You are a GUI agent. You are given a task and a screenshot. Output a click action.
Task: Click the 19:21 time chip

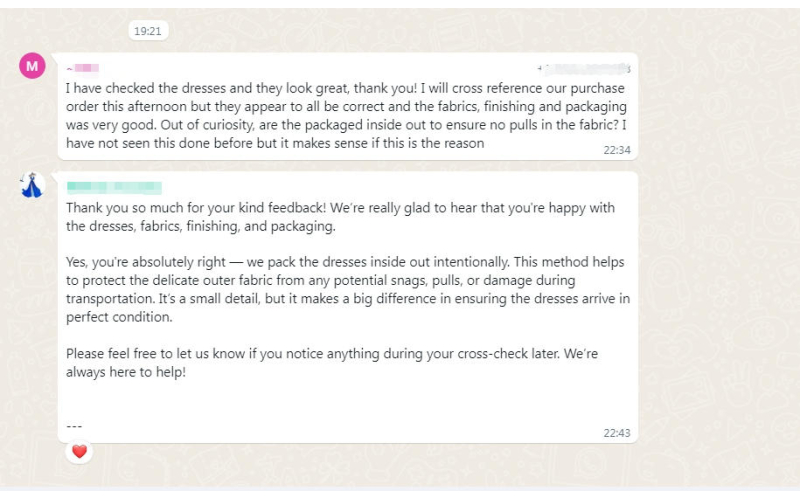click(147, 31)
